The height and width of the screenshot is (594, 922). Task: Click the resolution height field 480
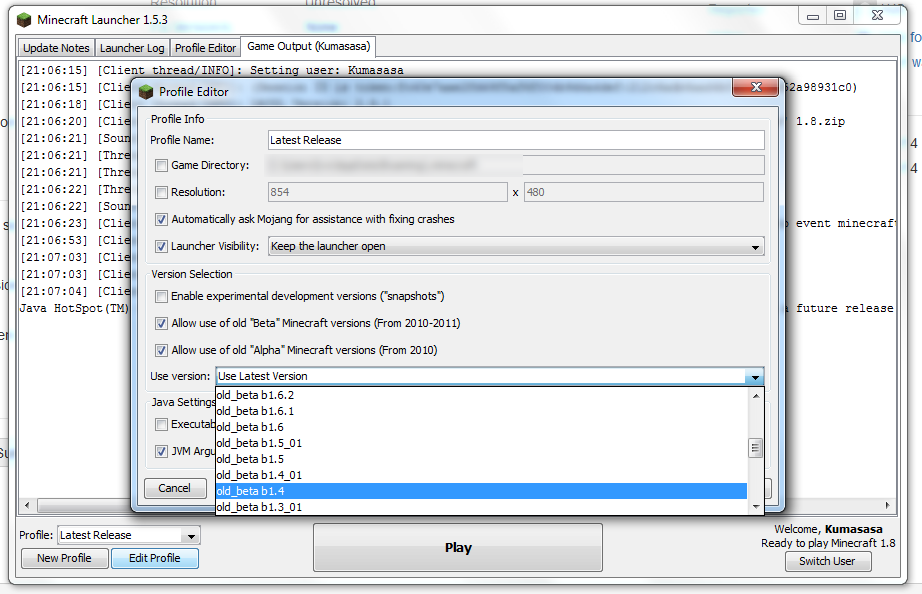click(644, 192)
